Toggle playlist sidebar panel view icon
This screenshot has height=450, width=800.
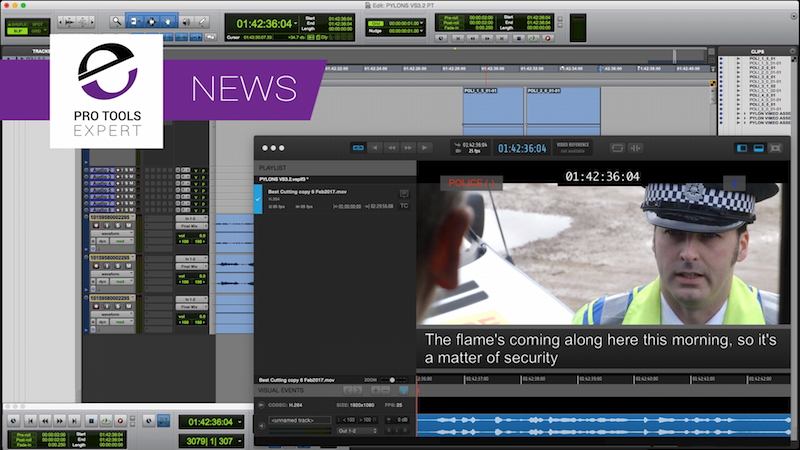tap(742, 148)
